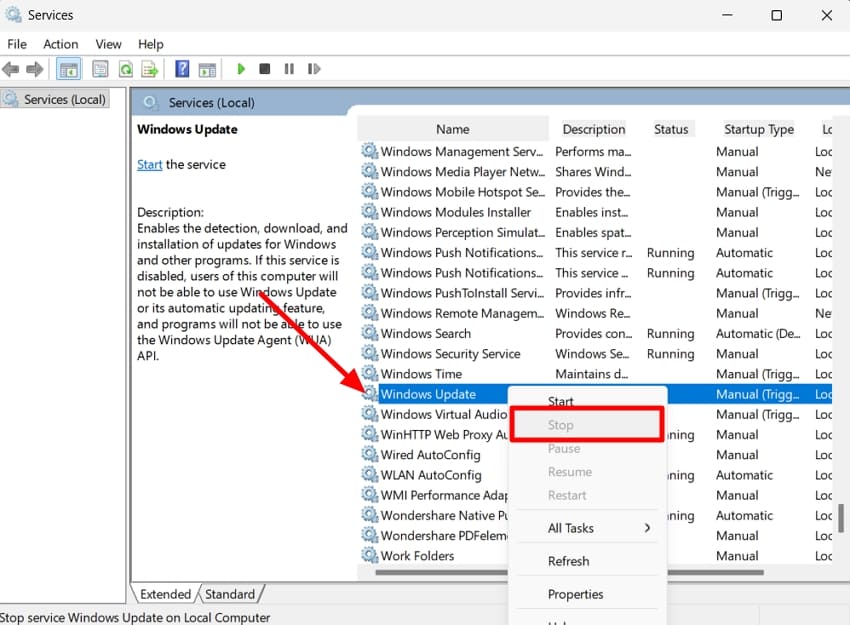Select the WinHTTP Web Proxy service row

pos(443,434)
